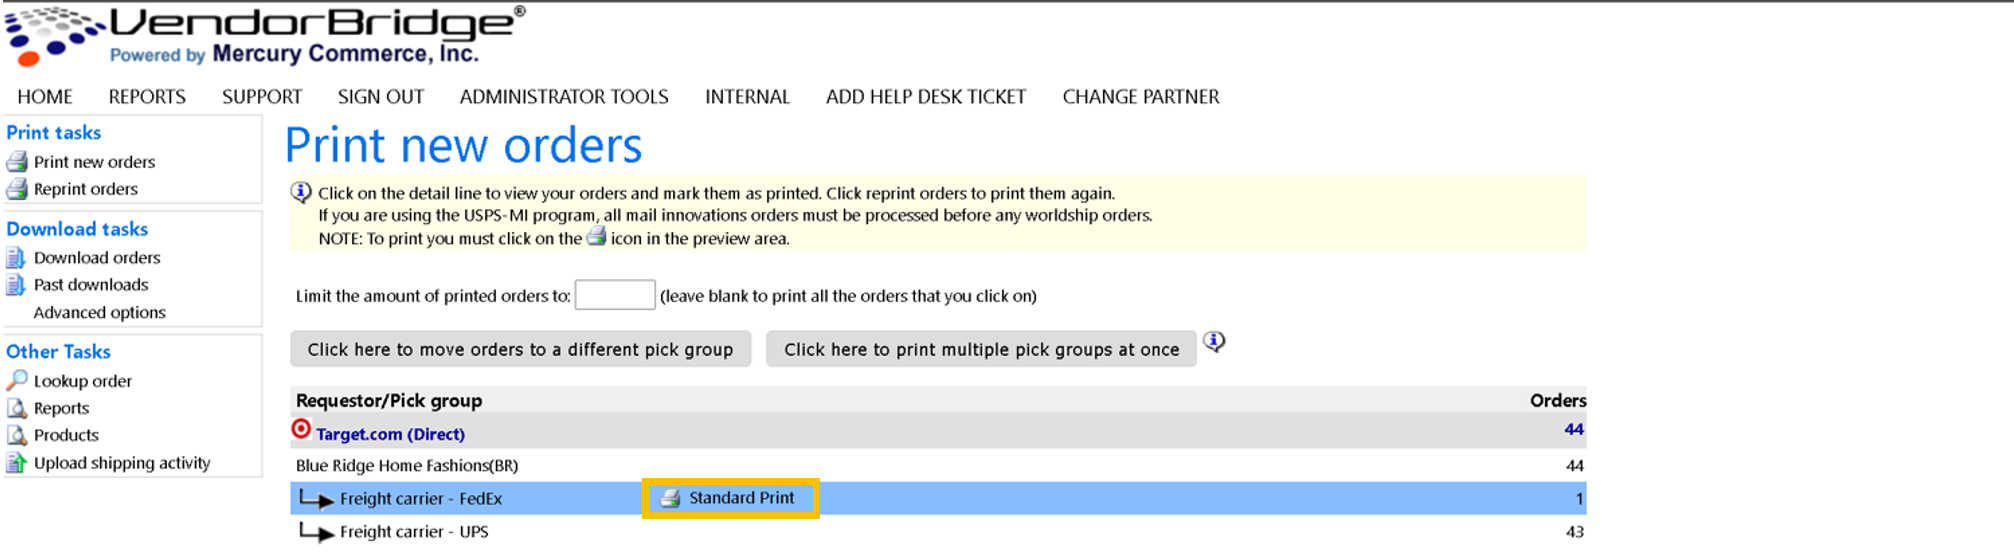Click the Products page icon
Viewport: 2014px width, 558px height.
click(x=17, y=435)
